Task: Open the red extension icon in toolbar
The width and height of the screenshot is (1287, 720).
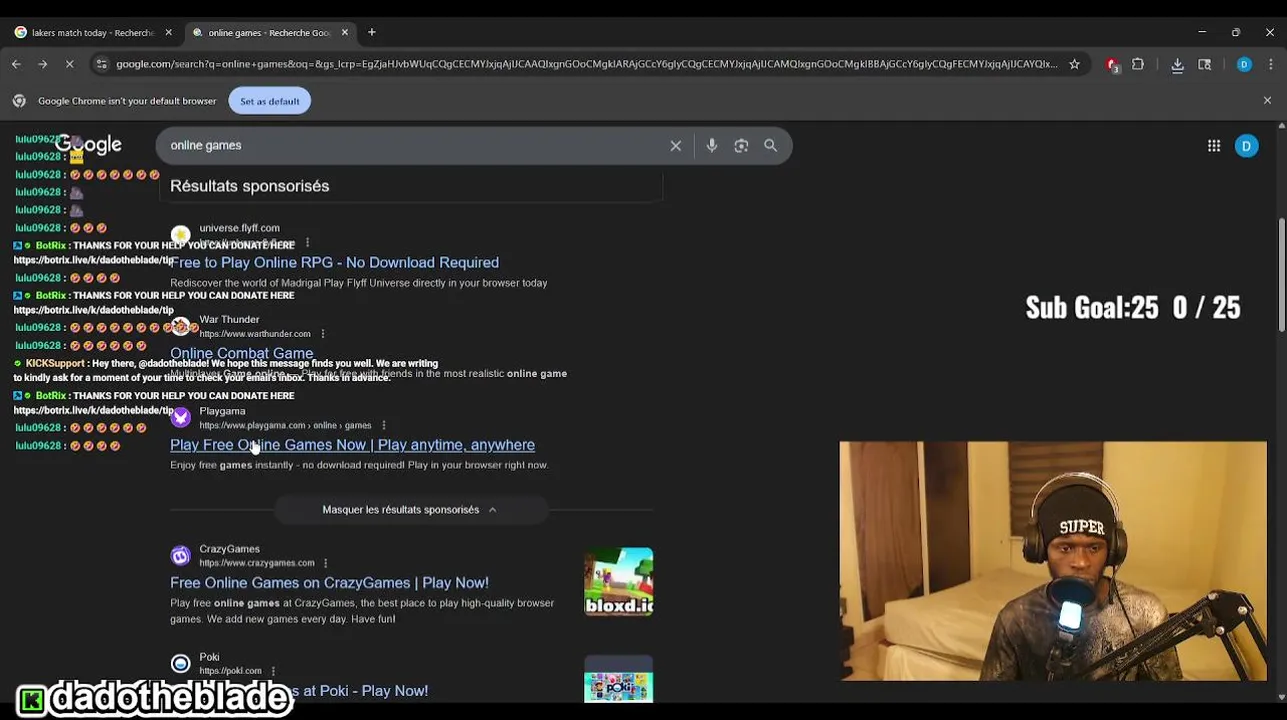Action: point(1112,64)
